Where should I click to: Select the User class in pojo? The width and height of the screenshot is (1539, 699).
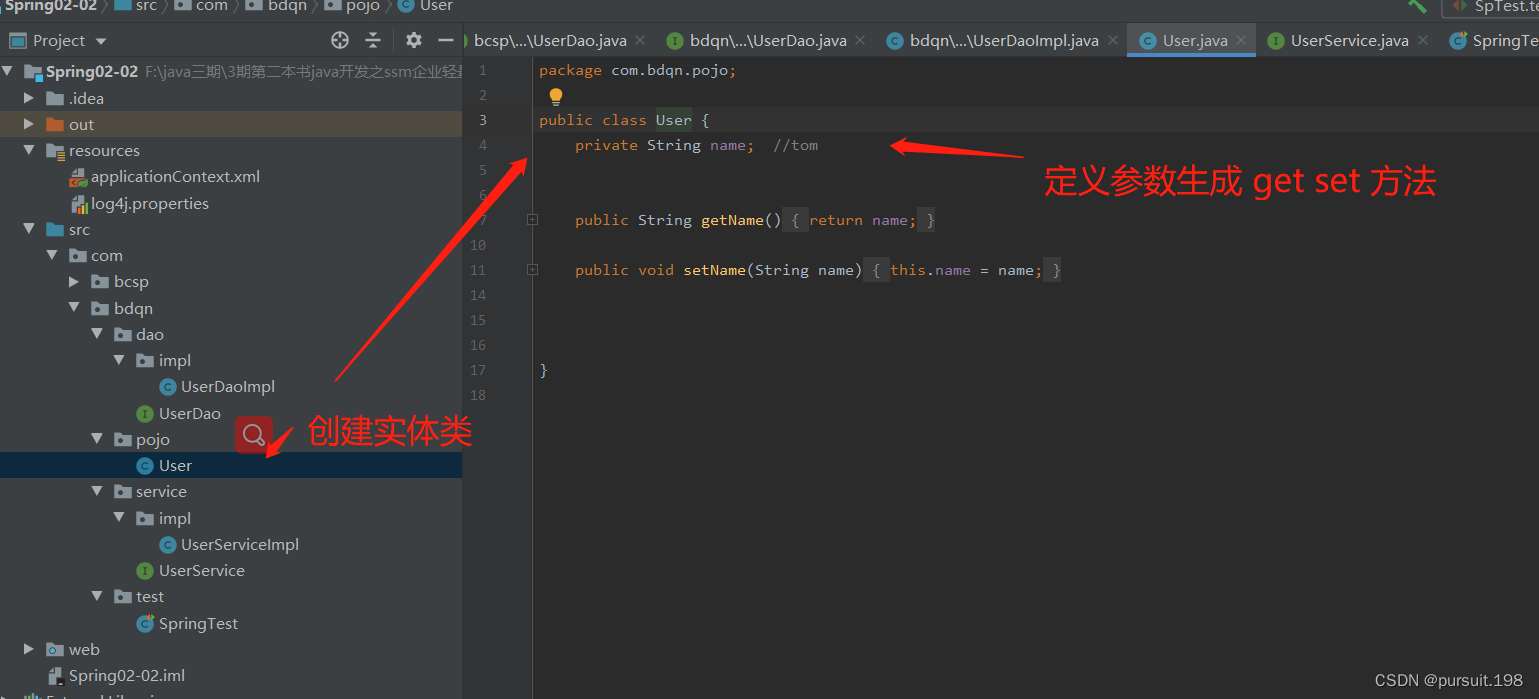click(175, 465)
